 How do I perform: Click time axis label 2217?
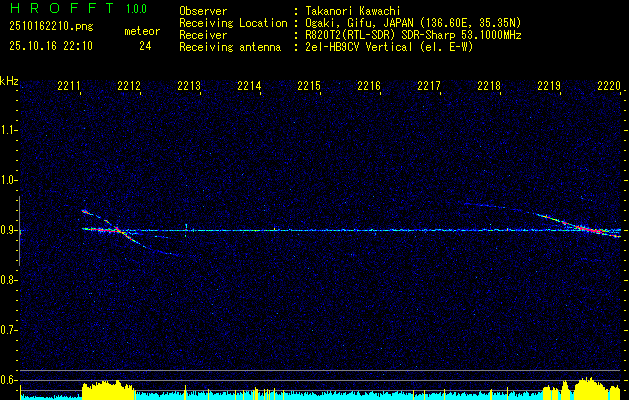429,86
